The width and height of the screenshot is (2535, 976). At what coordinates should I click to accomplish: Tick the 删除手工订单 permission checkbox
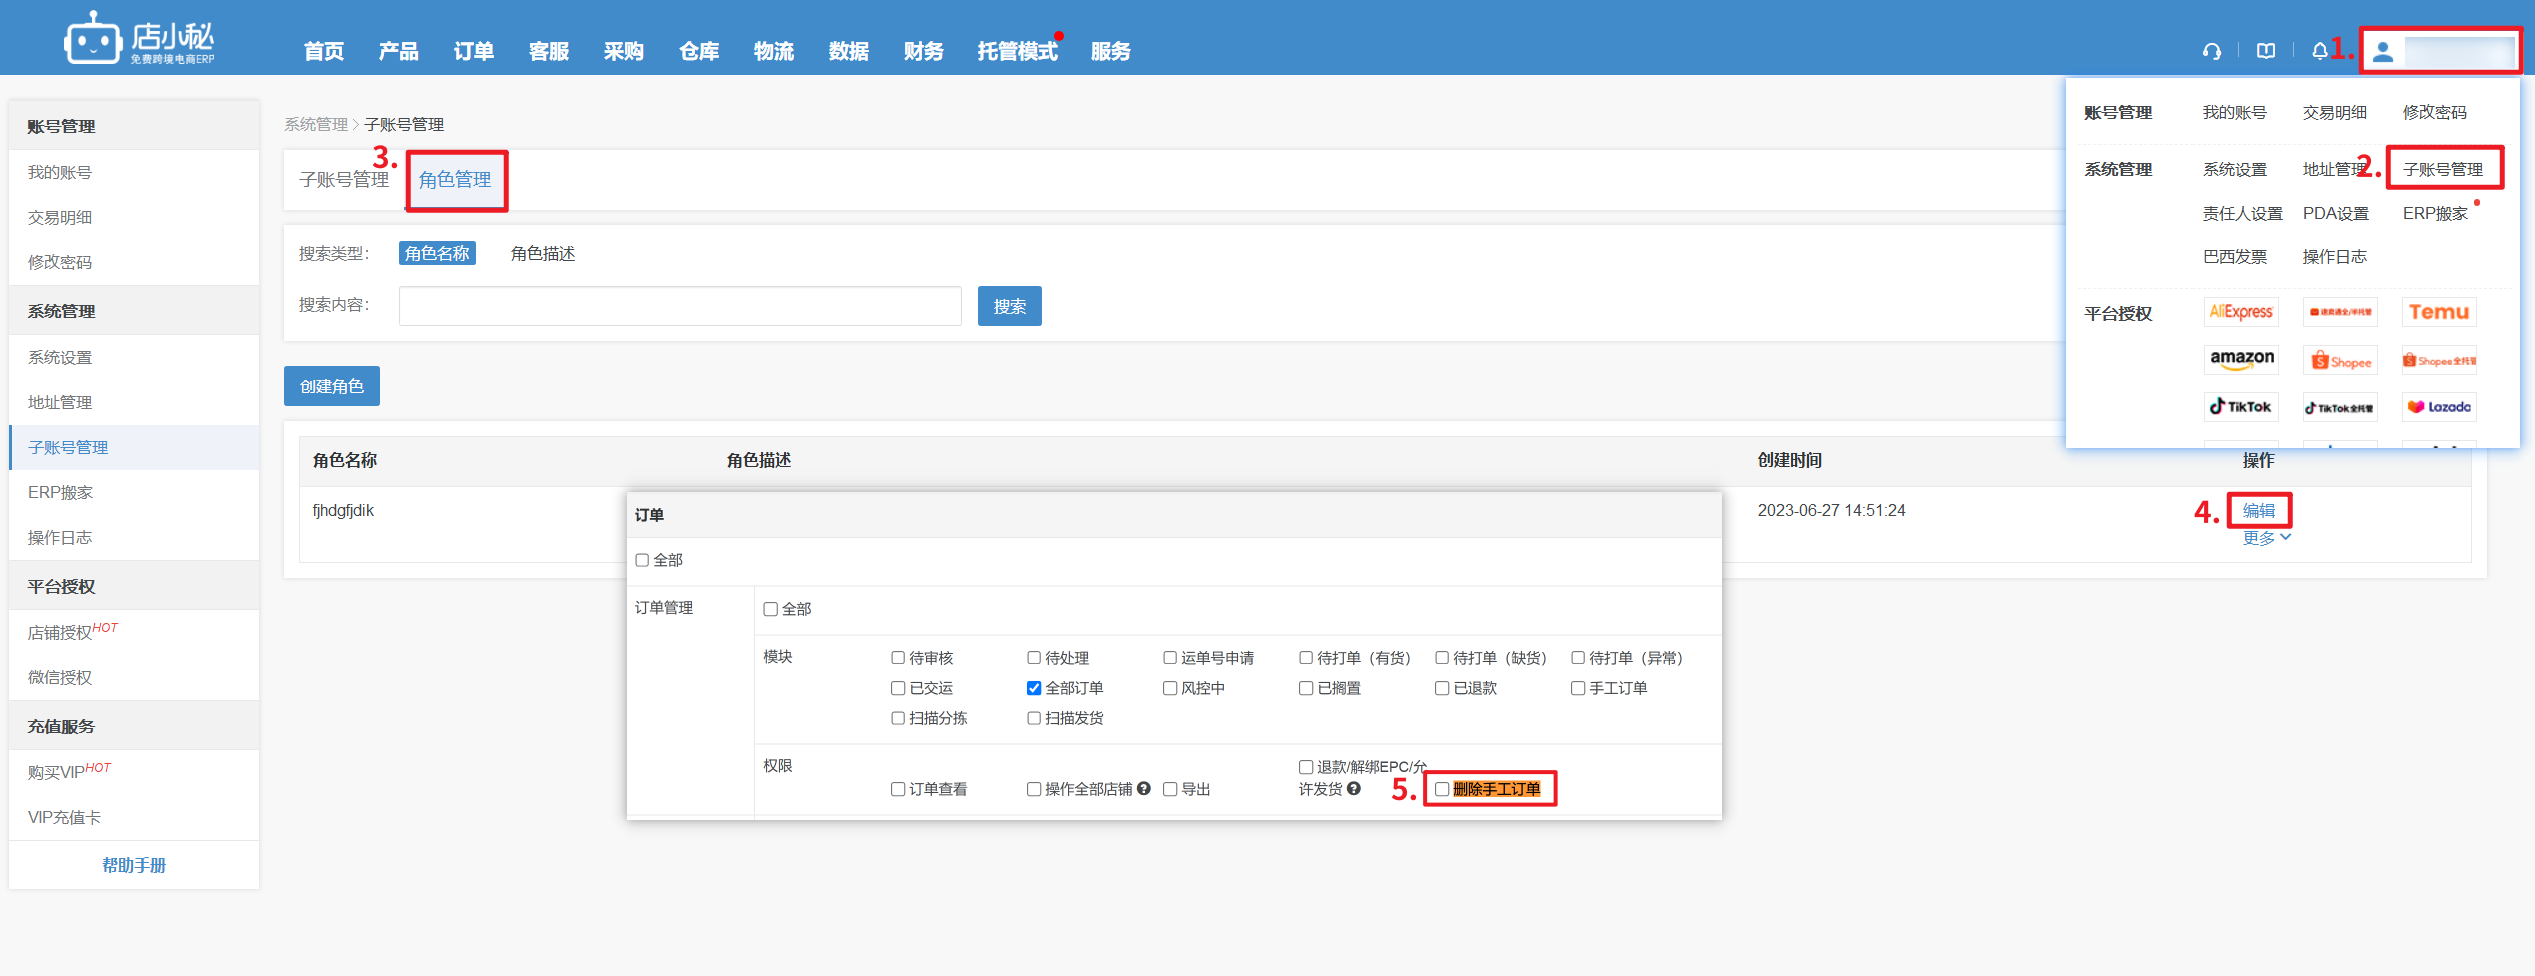tap(1442, 789)
